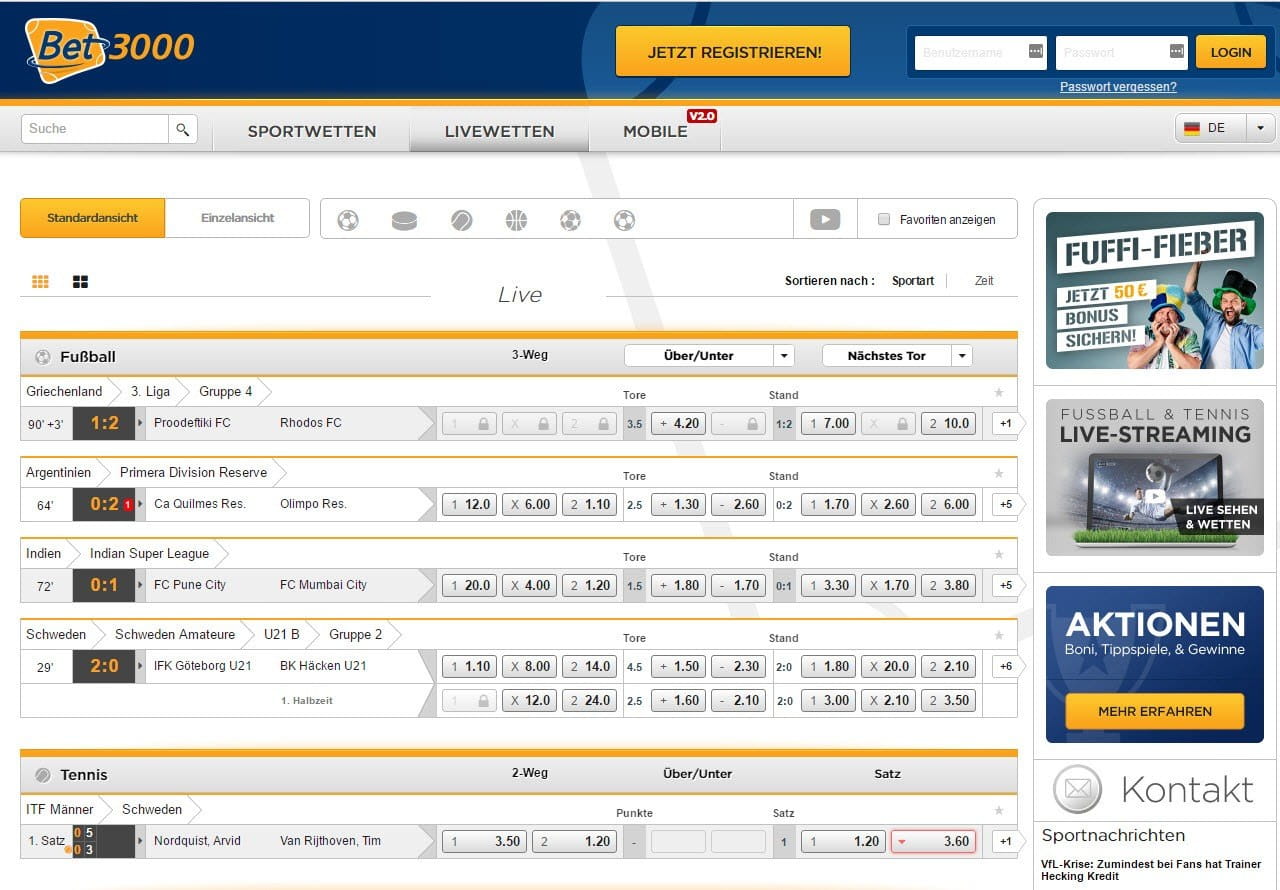
Task: Select over 3.5 goals odds 4.20
Action: pos(678,424)
